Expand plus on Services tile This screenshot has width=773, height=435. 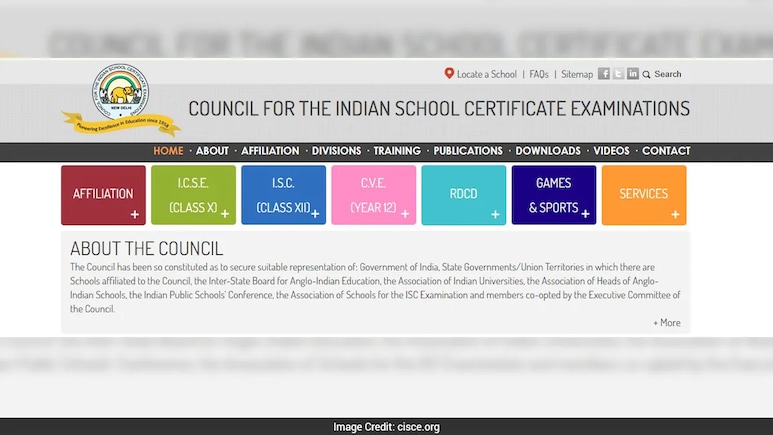(x=675, y=215)
